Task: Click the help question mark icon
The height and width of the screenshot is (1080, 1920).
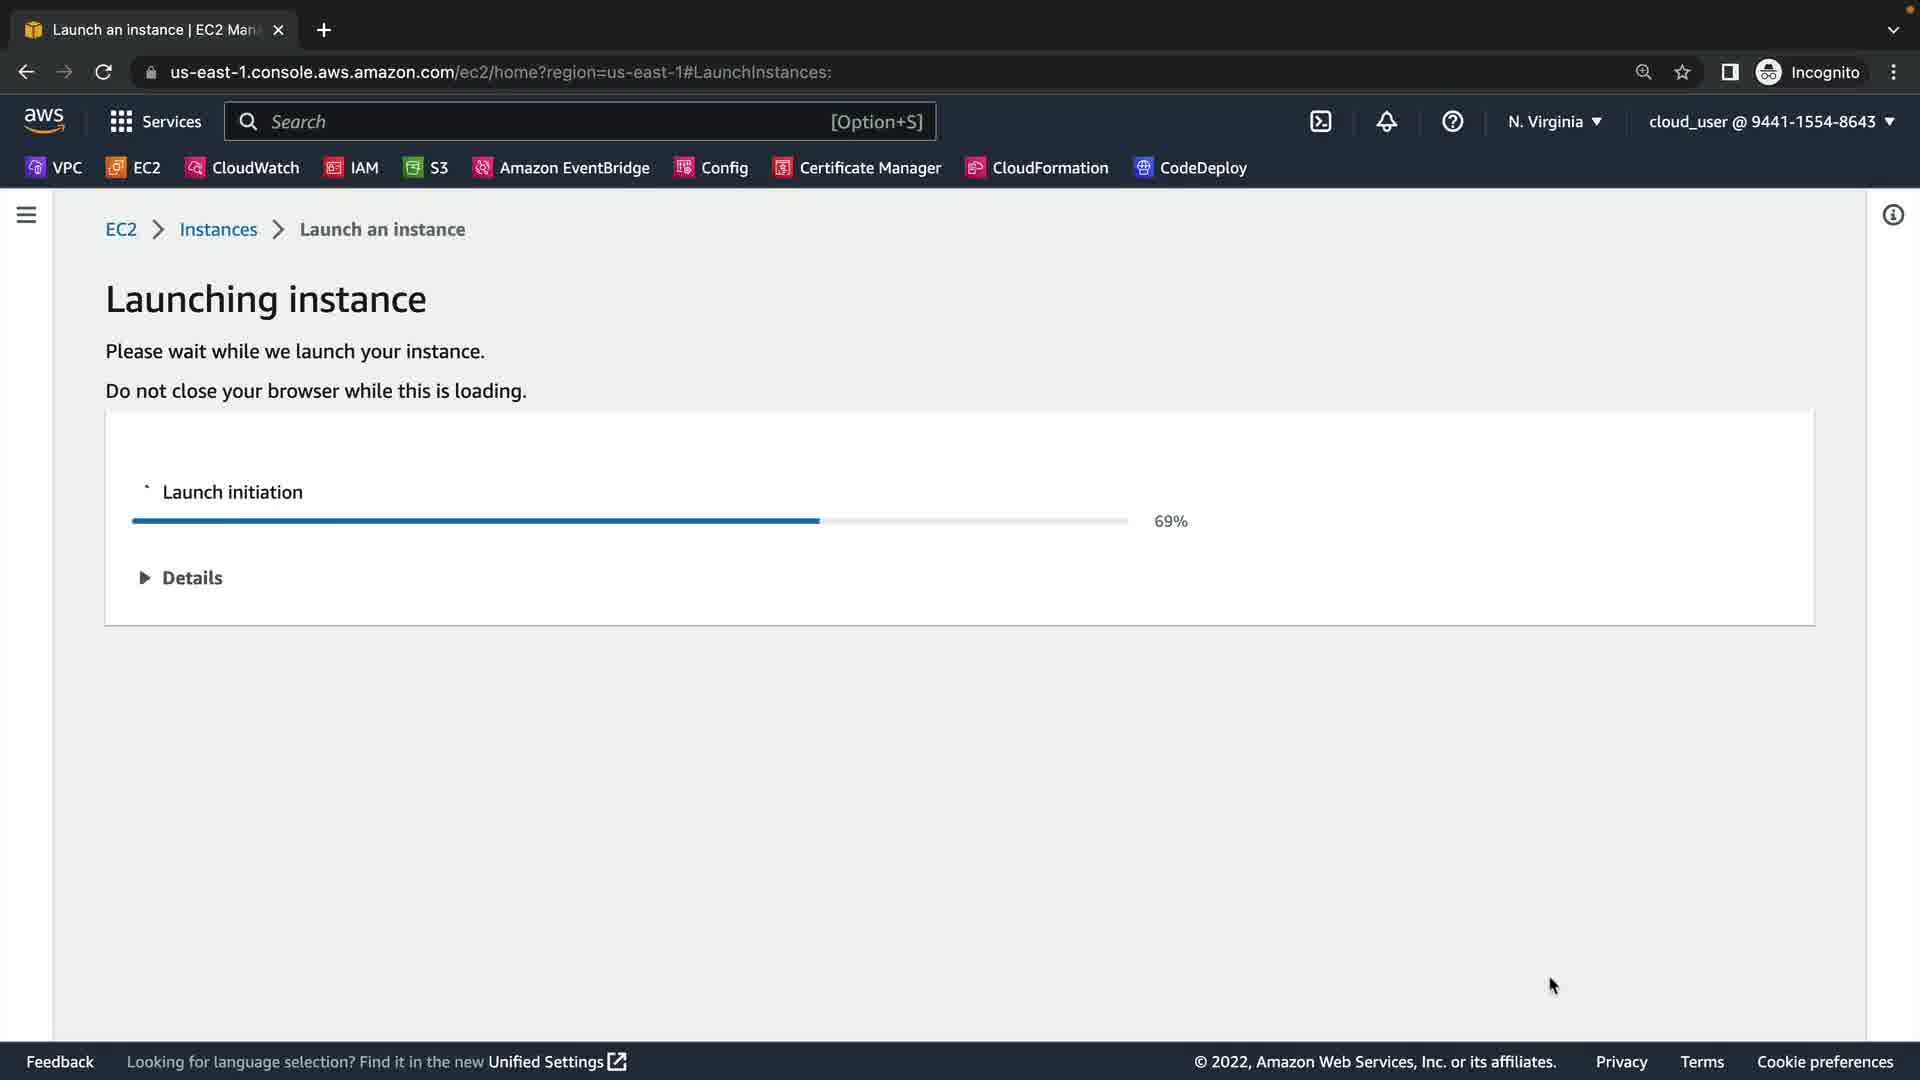Action: [1452, 122]
